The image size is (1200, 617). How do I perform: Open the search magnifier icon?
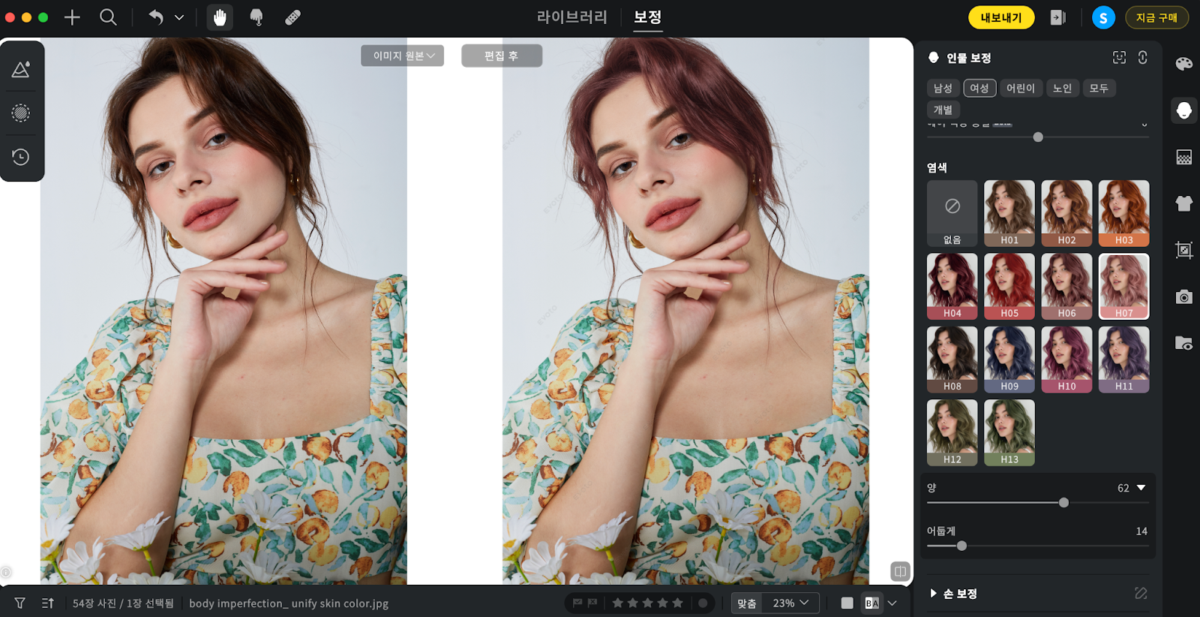pos(108,17)
